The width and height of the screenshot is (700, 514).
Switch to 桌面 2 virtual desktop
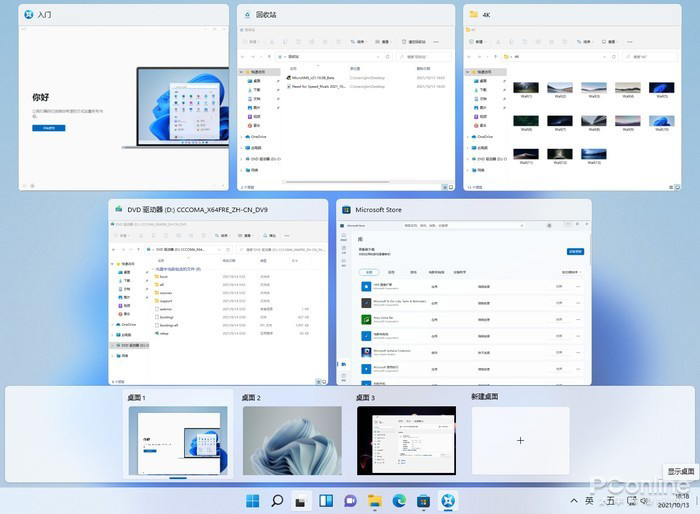click(292, 440)
